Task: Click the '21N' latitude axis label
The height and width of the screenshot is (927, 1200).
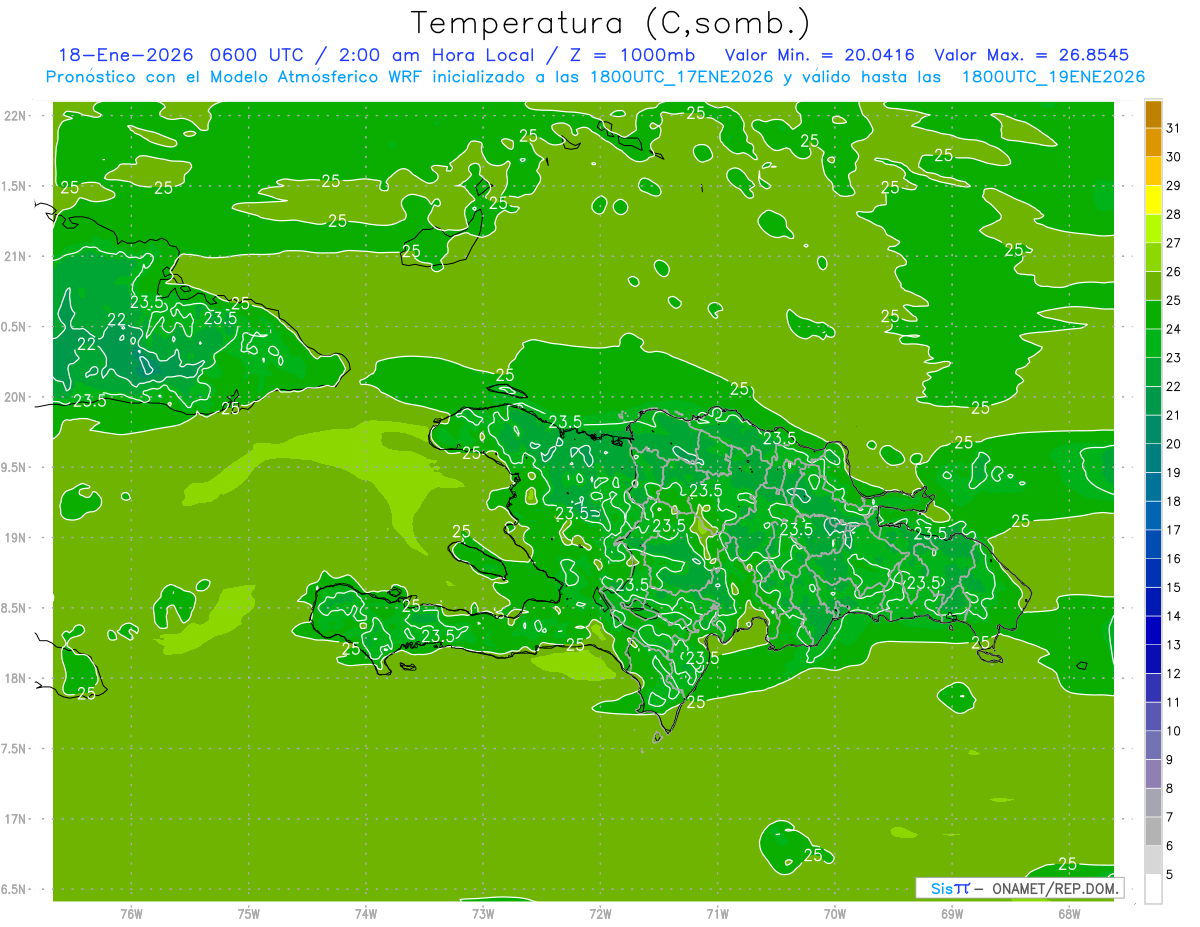Action: click(x=16, y=256)
